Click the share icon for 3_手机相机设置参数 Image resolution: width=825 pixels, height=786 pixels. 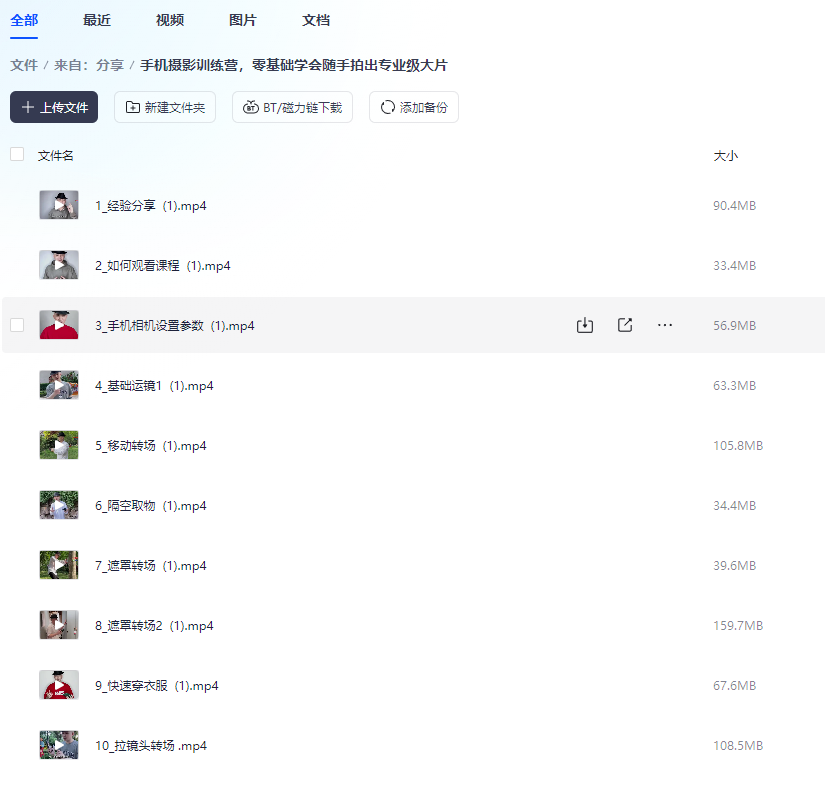625,325
